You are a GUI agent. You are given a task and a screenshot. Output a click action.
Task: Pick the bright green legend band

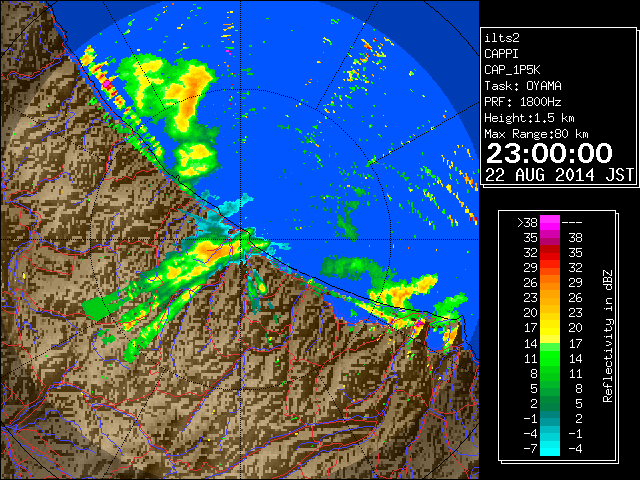point(550,358)
